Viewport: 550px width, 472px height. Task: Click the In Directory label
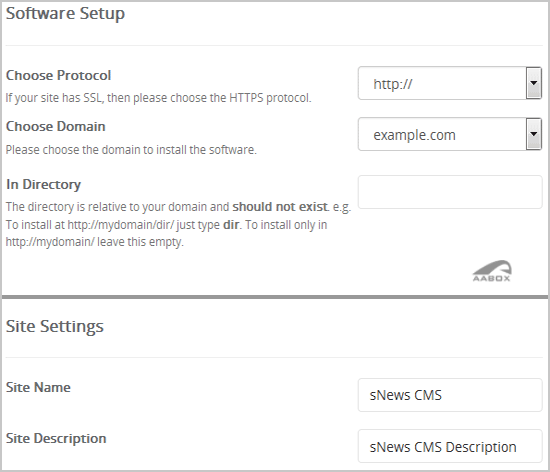tap(43, 184)
